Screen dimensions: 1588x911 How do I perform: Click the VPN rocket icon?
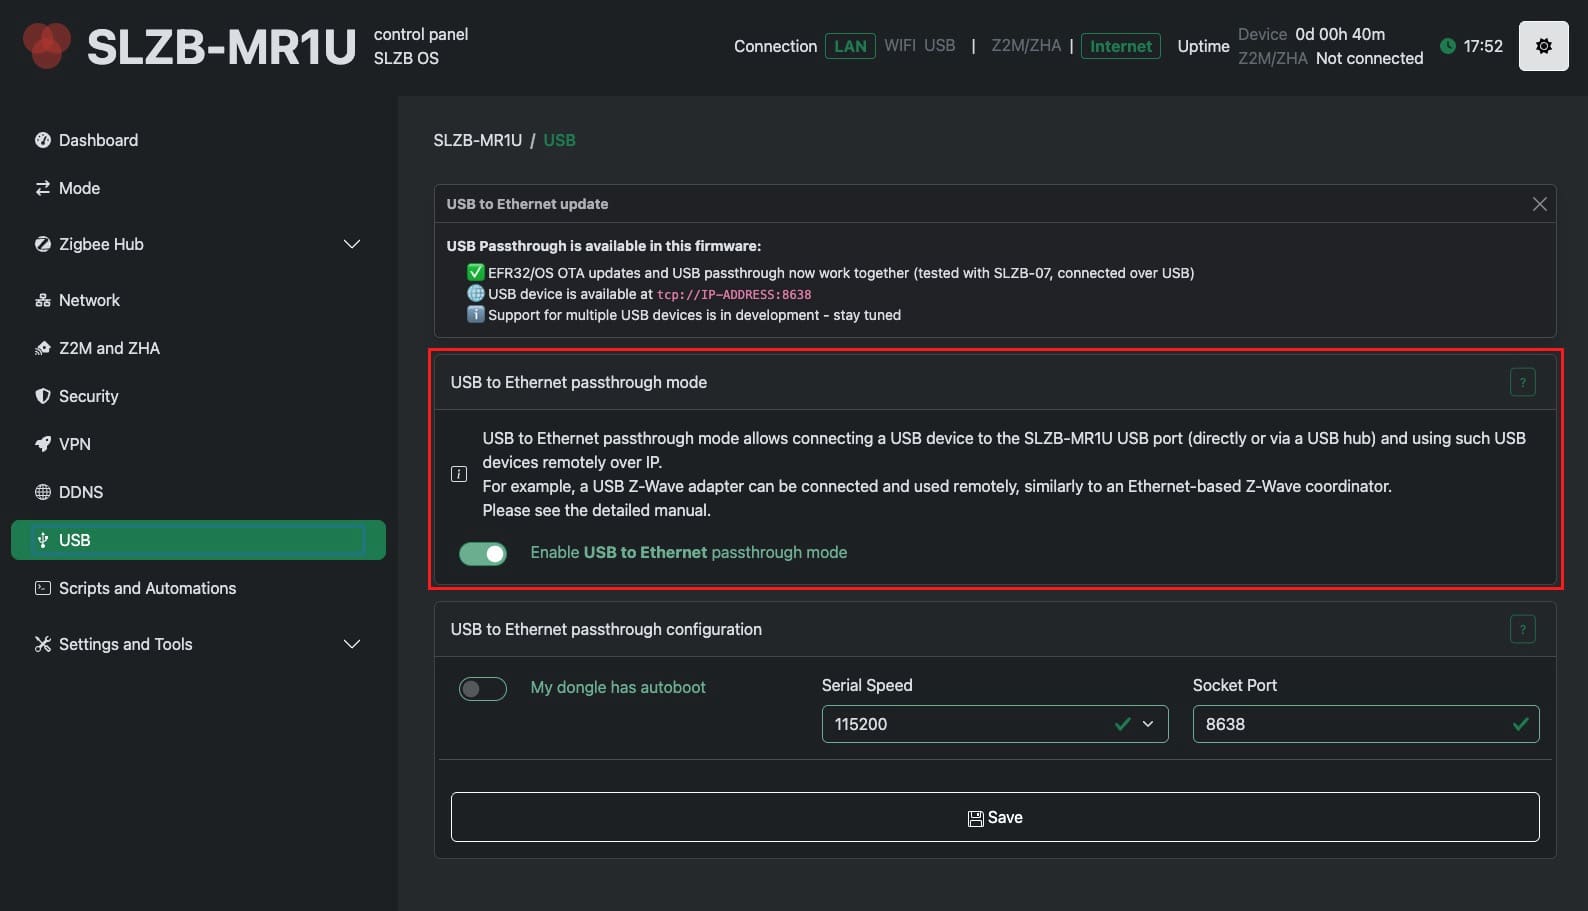tap(42, 444)
